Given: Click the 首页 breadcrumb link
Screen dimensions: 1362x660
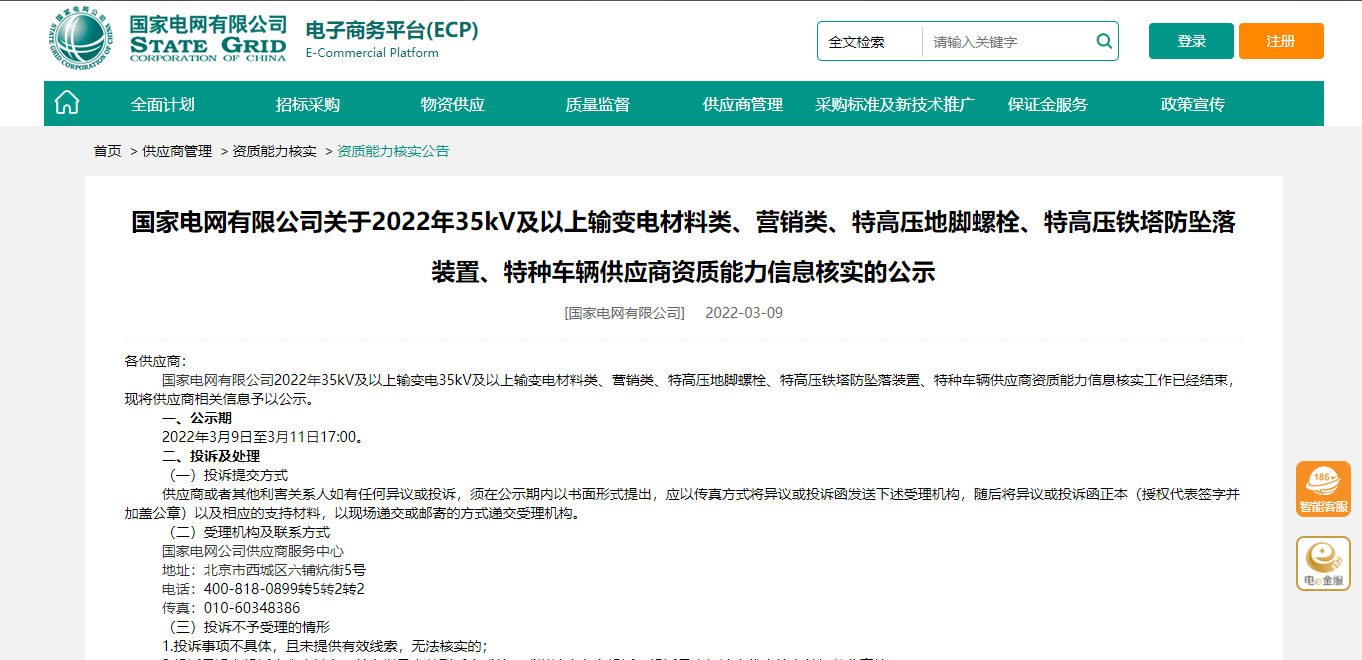Looking at the screenshot, I should pos(107,151).
